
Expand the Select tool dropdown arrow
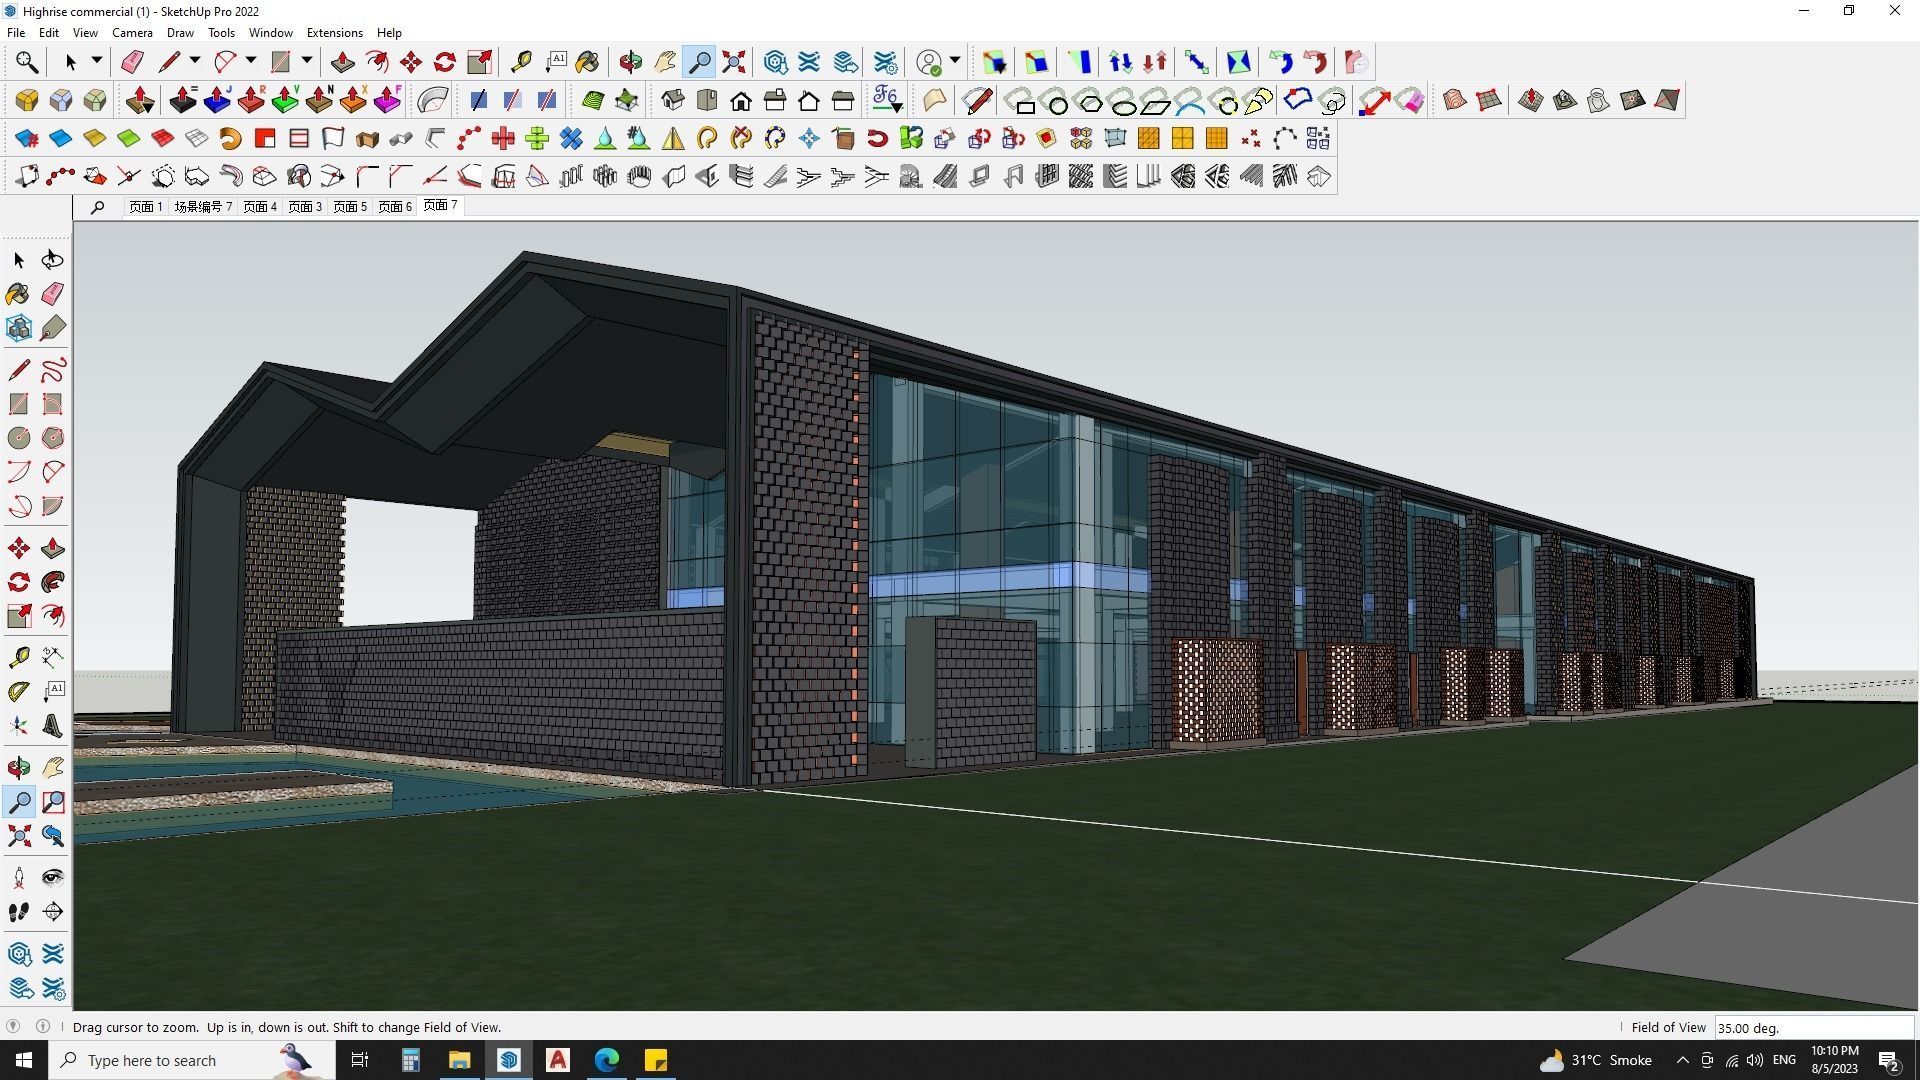[97, 61]
